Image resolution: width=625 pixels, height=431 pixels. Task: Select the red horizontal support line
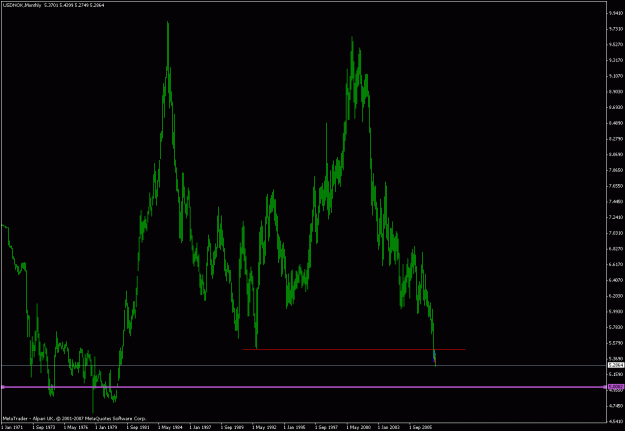click(x=354, y=350)
